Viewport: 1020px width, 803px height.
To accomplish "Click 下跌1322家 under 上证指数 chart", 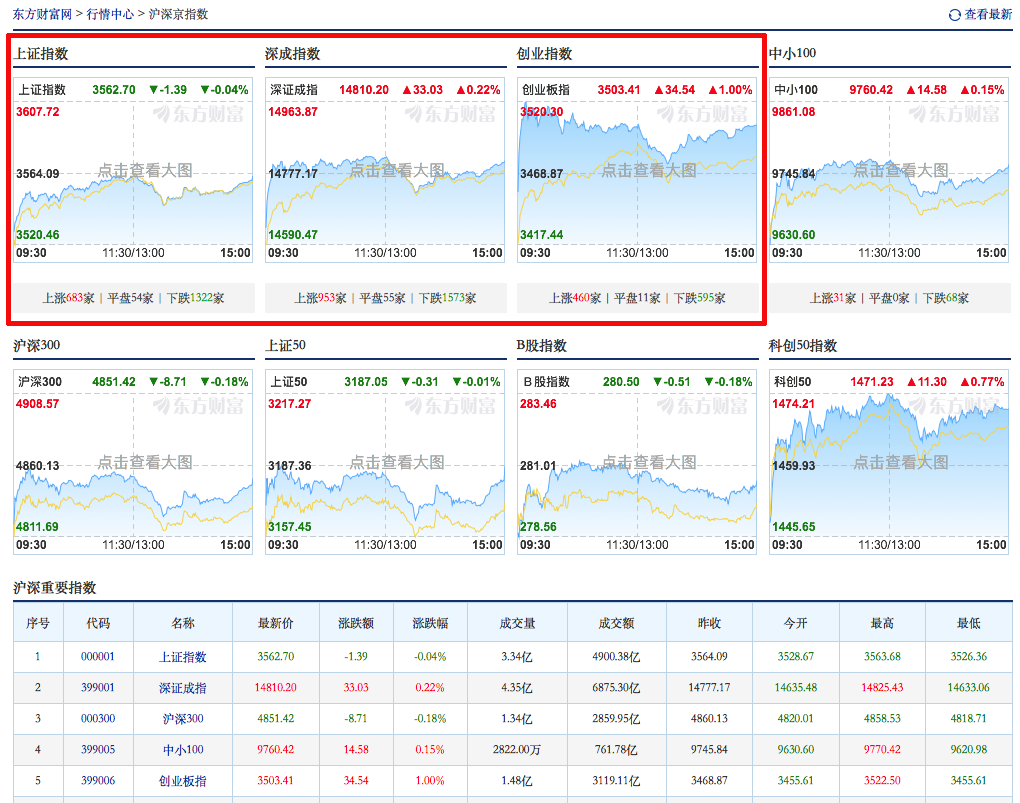I will click(195, 298).
